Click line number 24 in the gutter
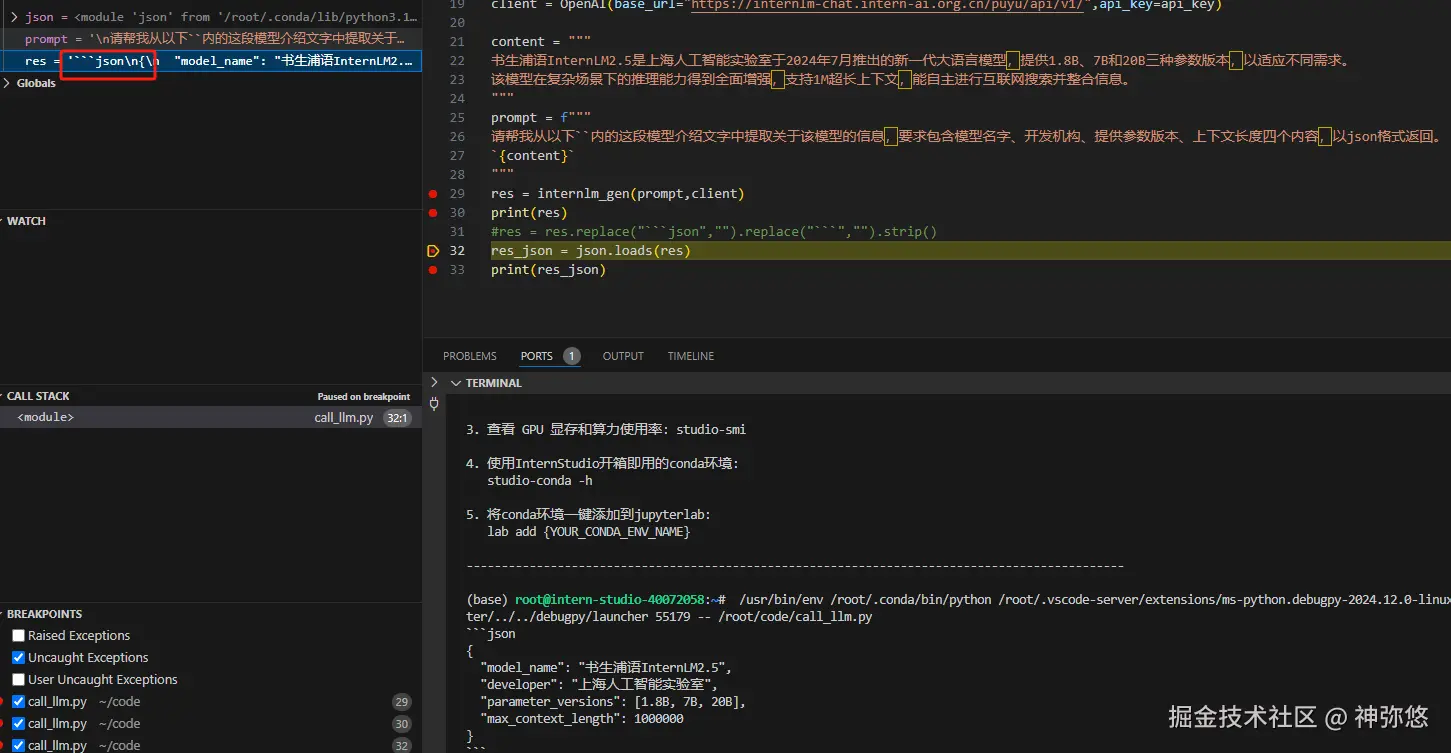The height and width of the screenshot is (753, 1451). click(458, 99)
